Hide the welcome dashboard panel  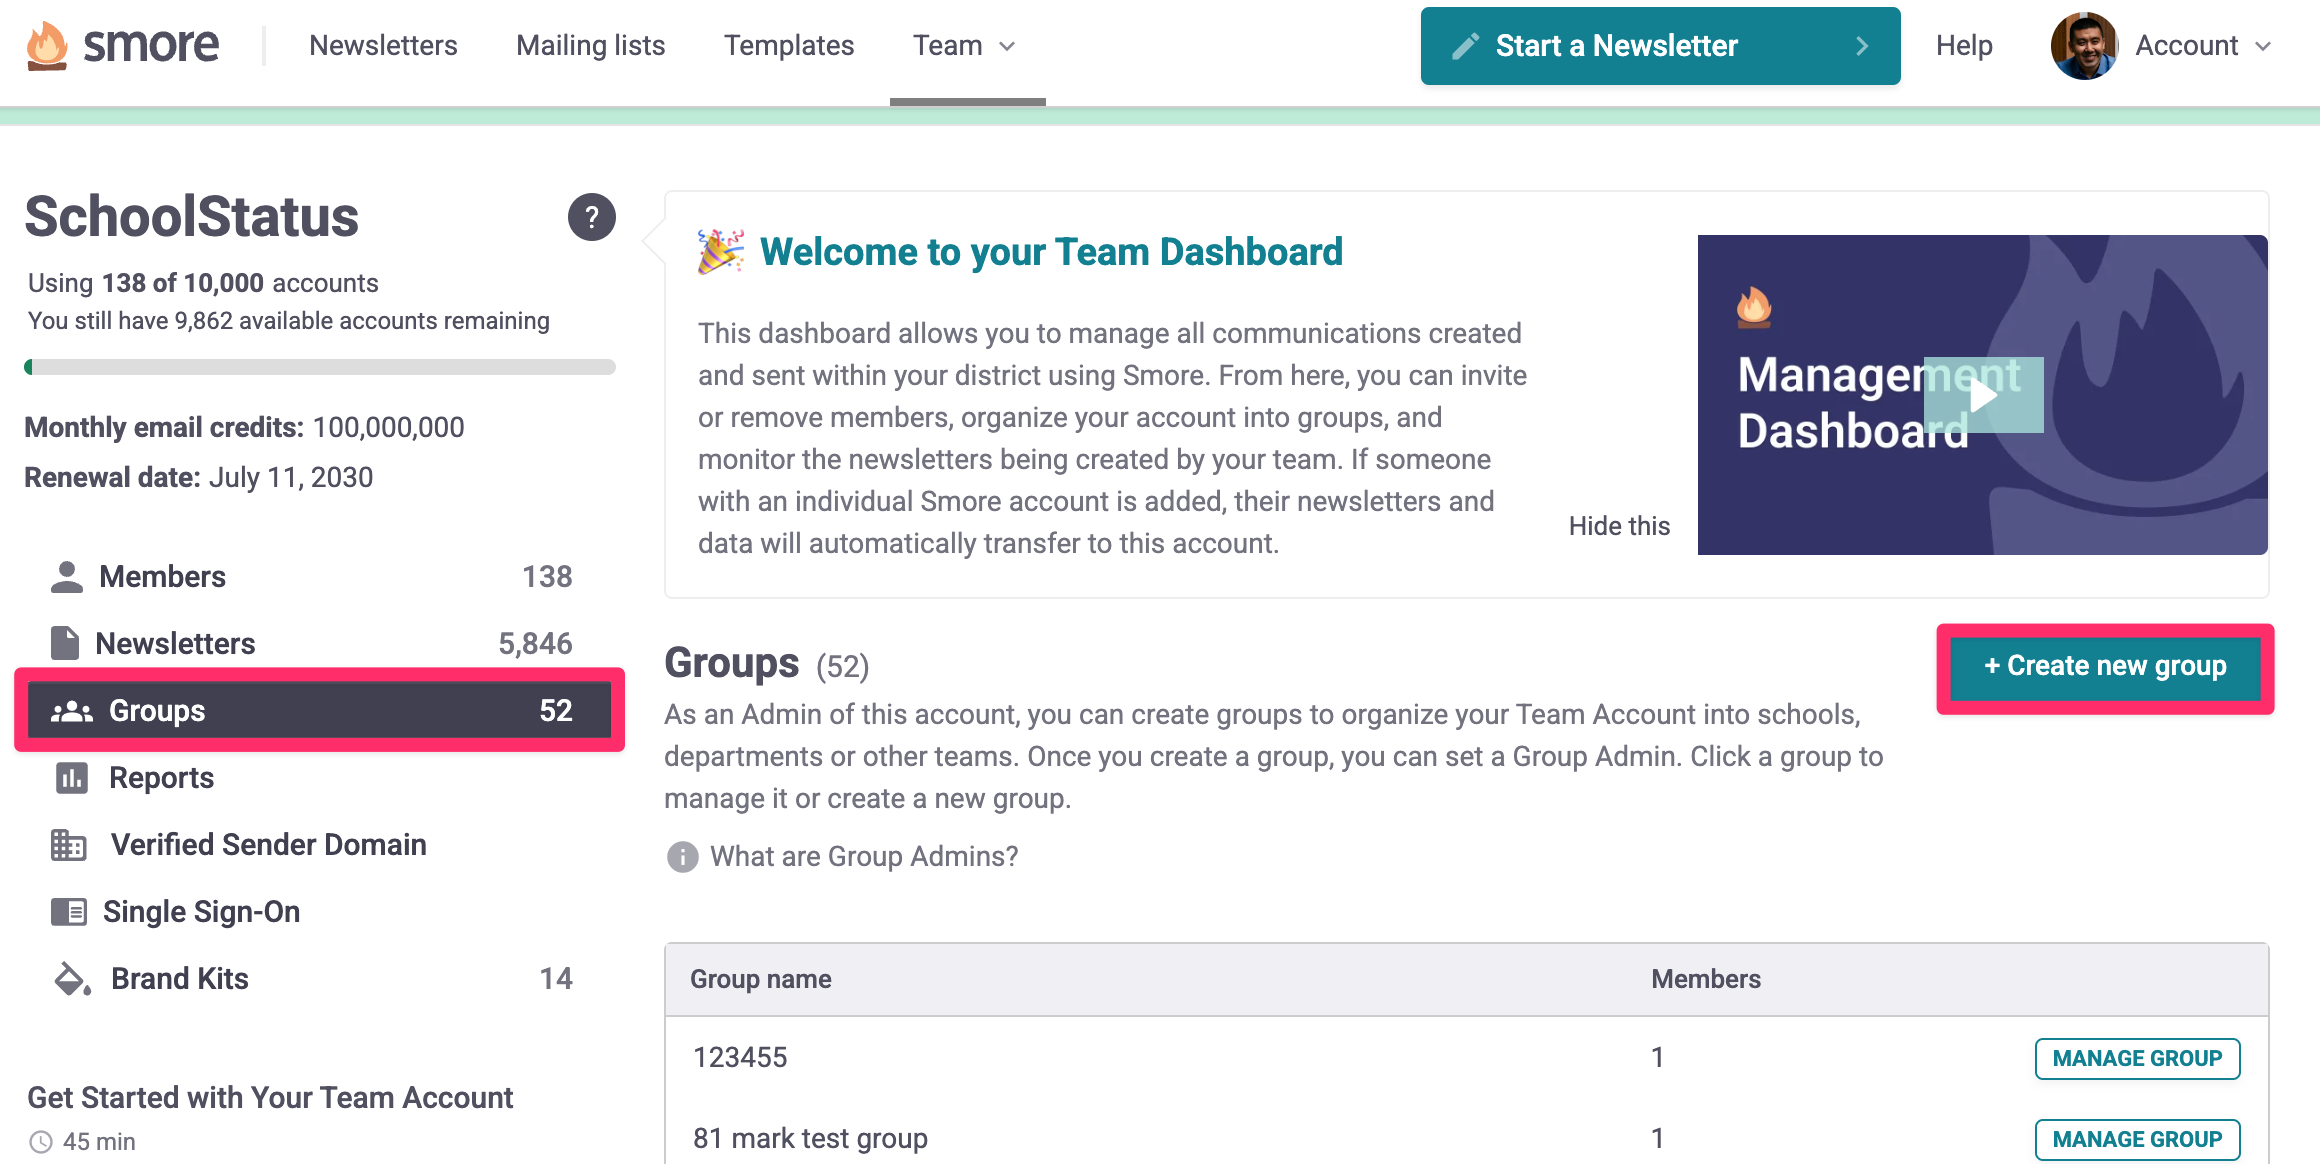(x=1619, y=526)
